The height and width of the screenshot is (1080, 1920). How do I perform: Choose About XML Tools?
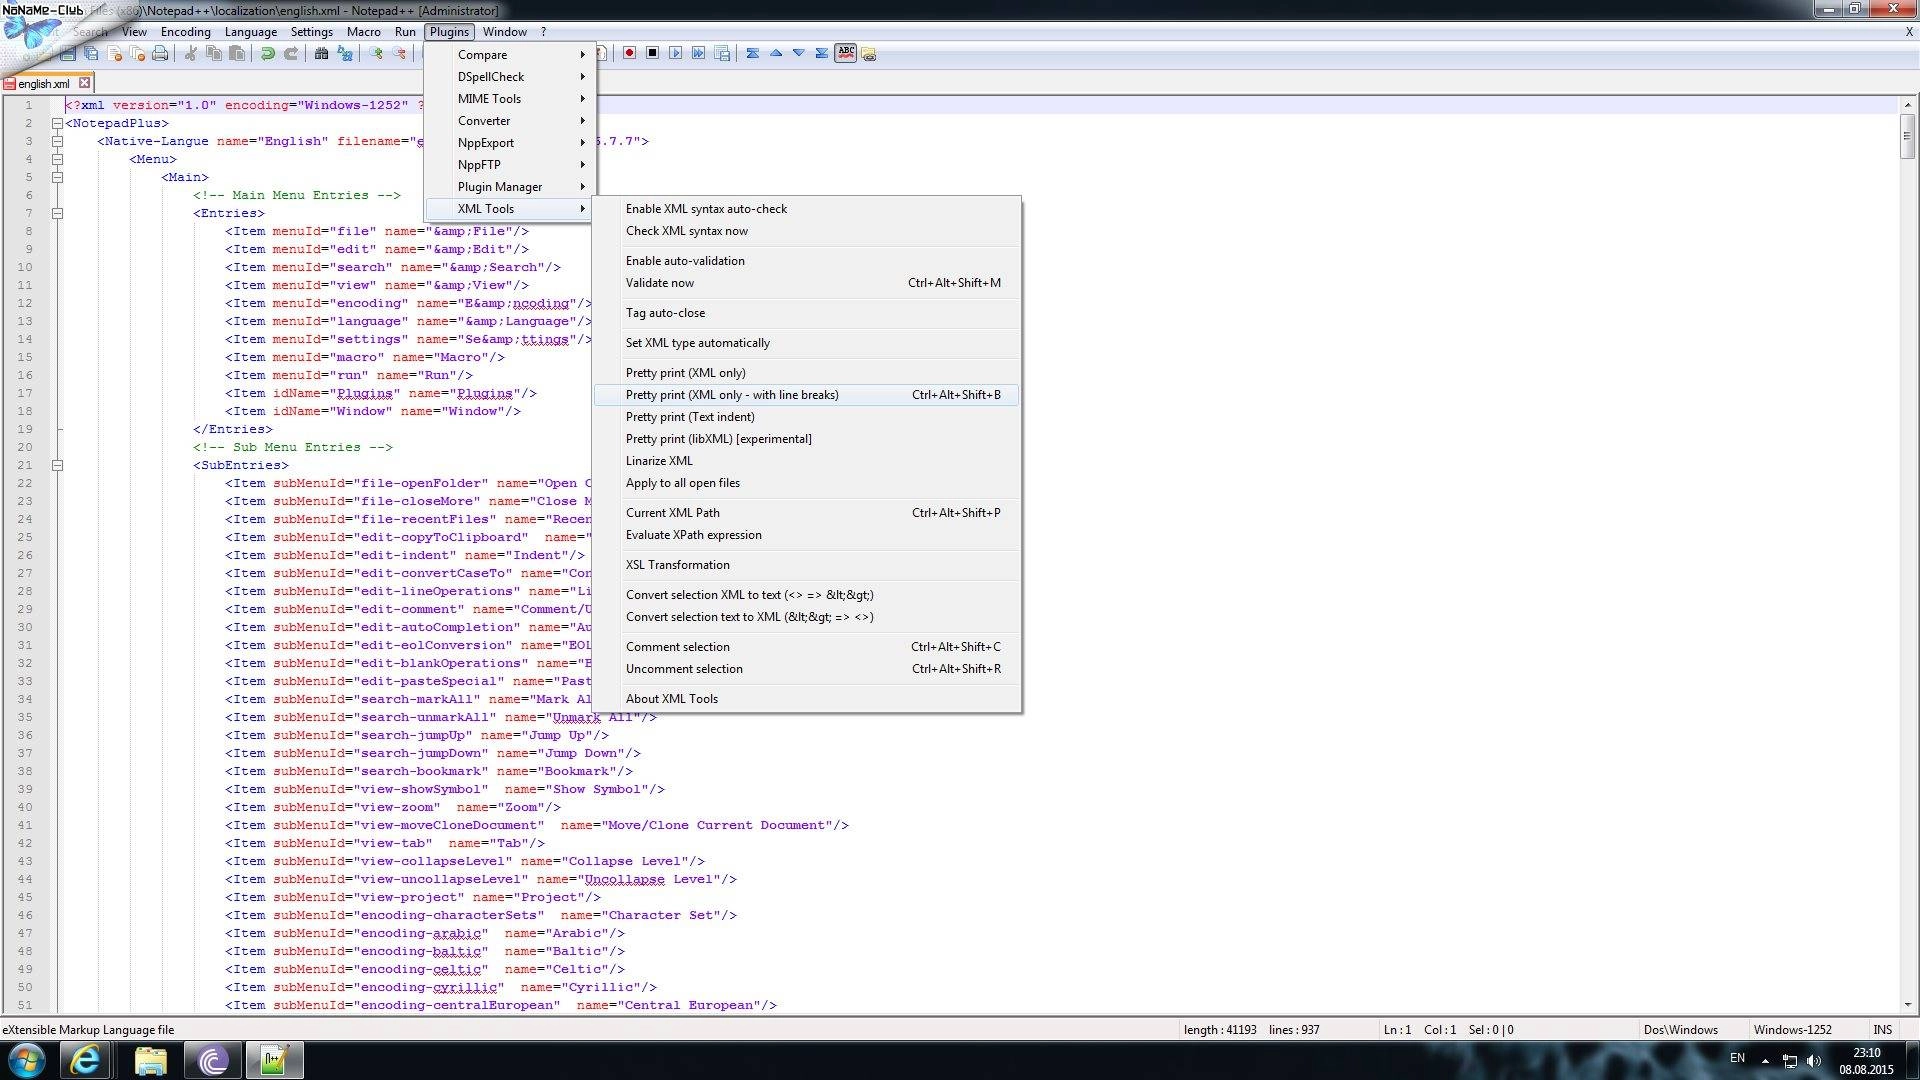(806, 699)
